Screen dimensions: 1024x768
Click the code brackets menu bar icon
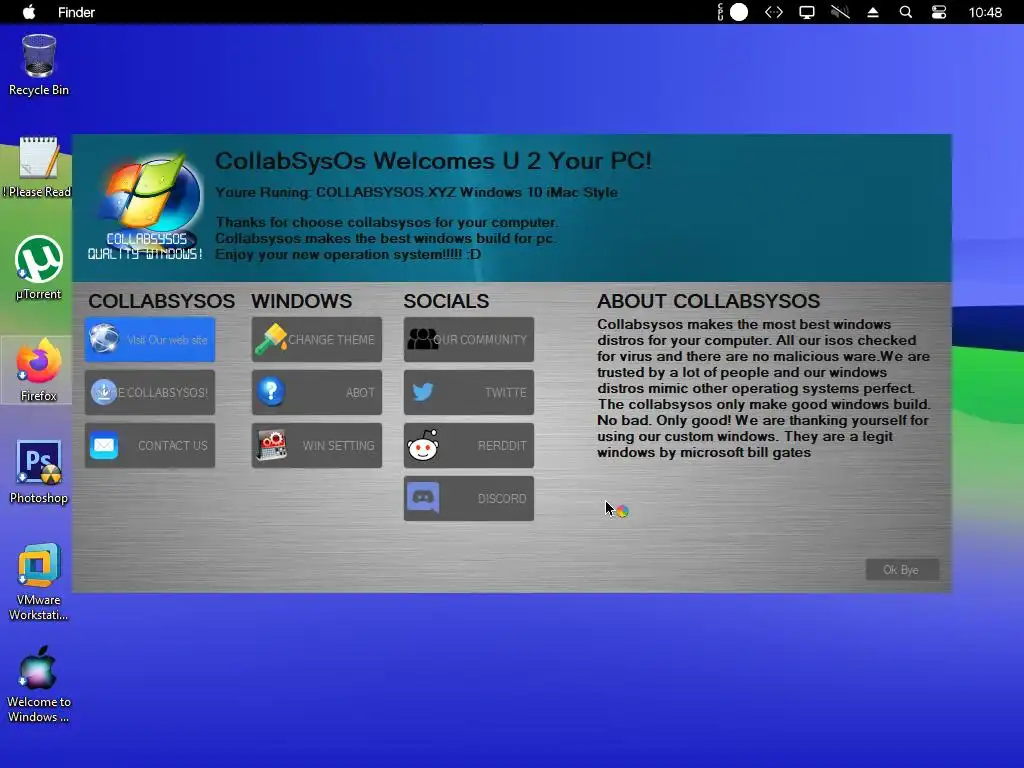774,12
